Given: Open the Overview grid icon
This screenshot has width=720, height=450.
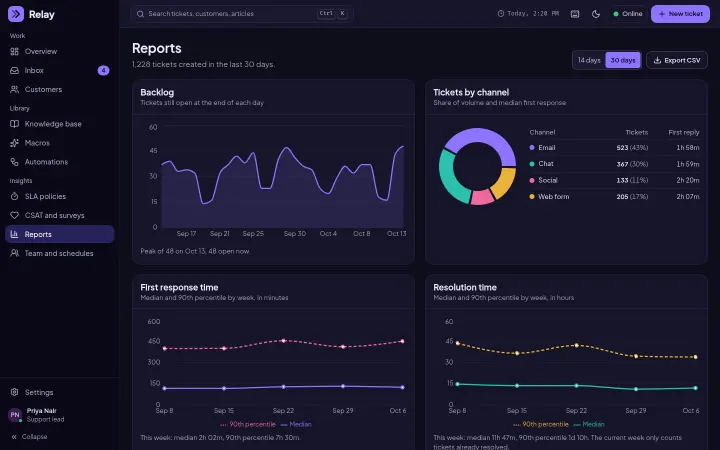Looking at the screenshot, I should (15, 51).
